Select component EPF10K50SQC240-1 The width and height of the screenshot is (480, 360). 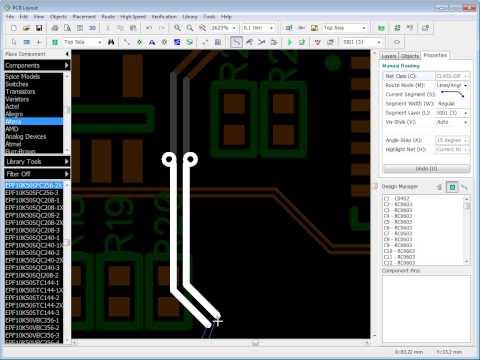34,238
